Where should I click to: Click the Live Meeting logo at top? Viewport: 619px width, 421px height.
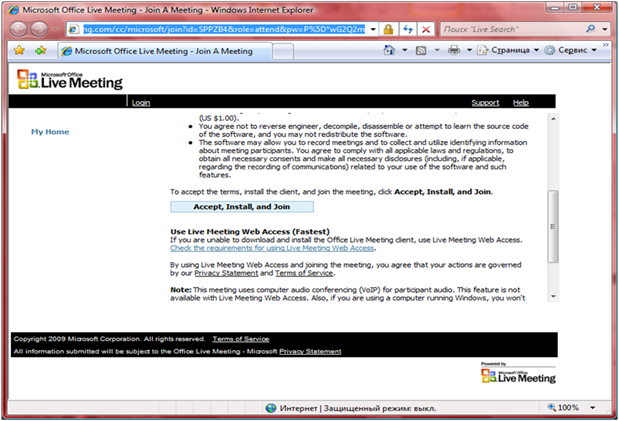(x=70, y=79)
